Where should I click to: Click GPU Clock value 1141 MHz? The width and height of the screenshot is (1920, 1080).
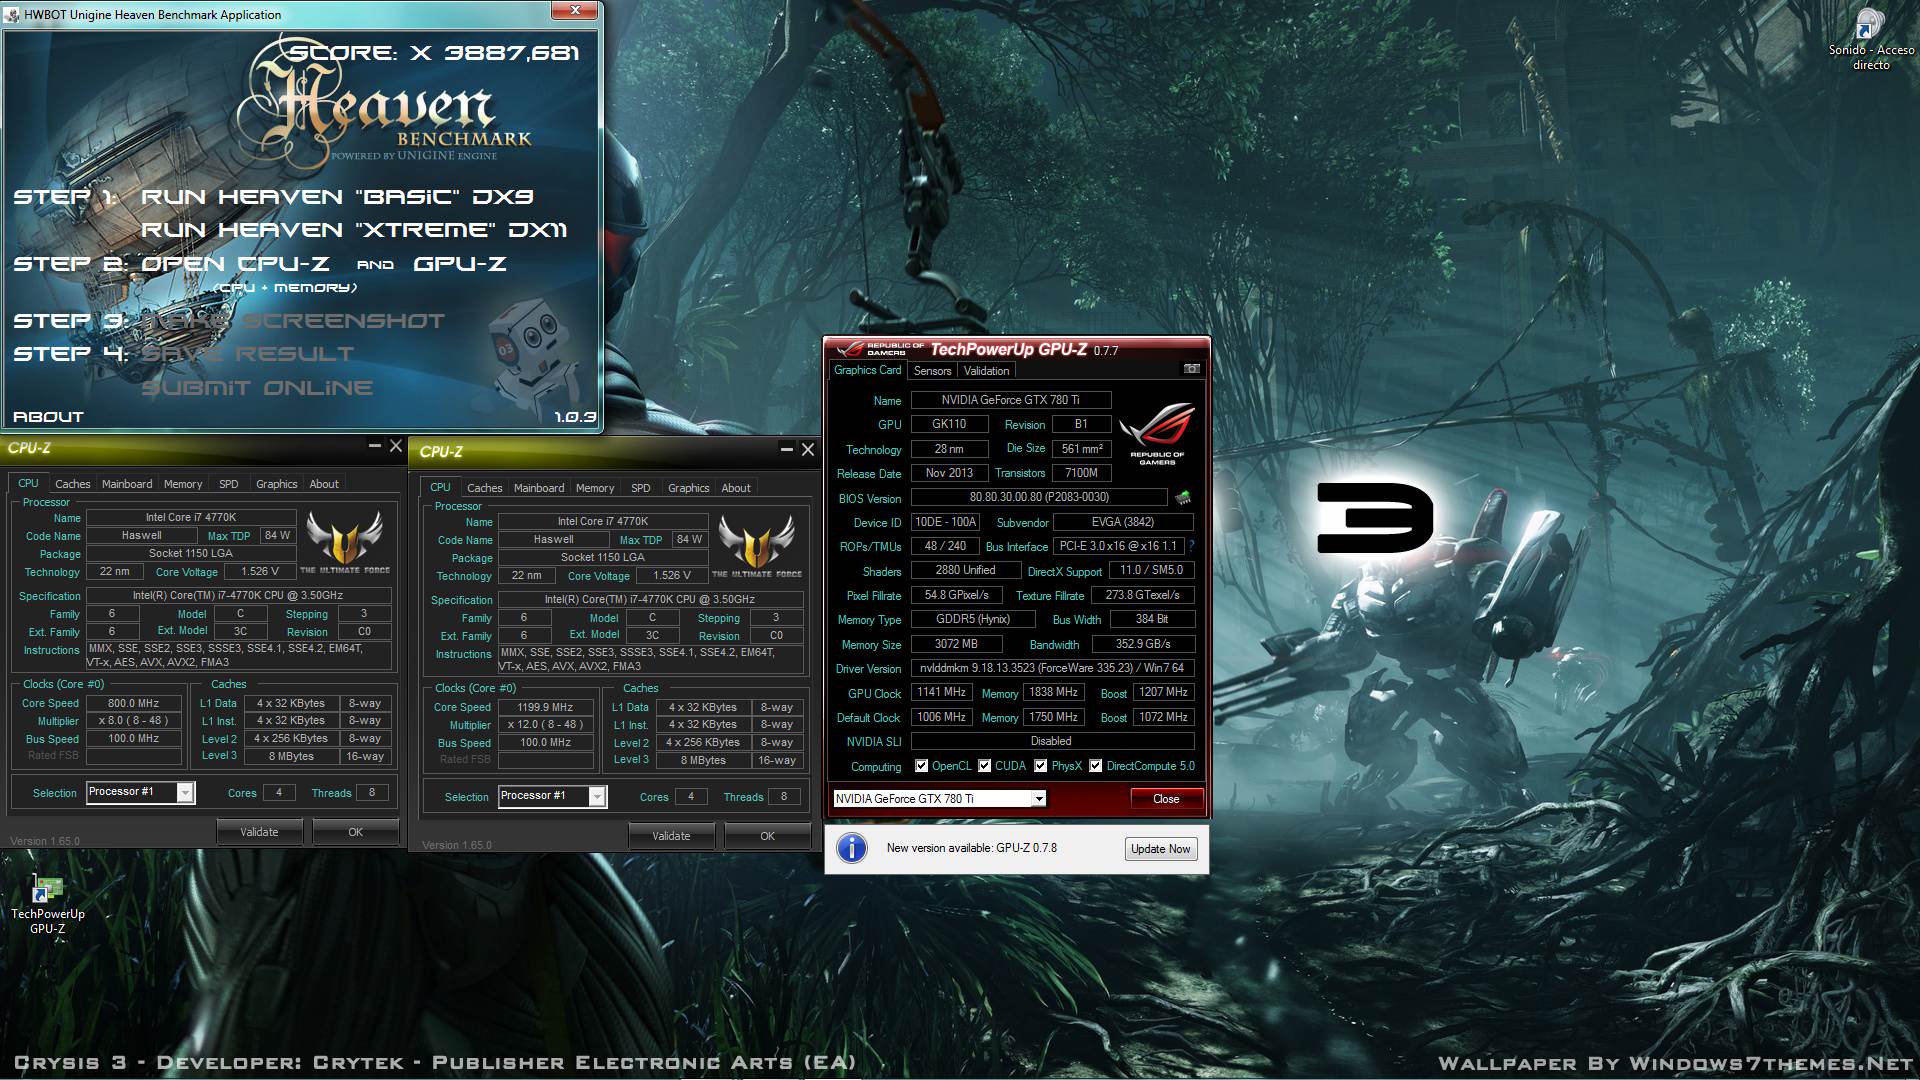point(941,692)
